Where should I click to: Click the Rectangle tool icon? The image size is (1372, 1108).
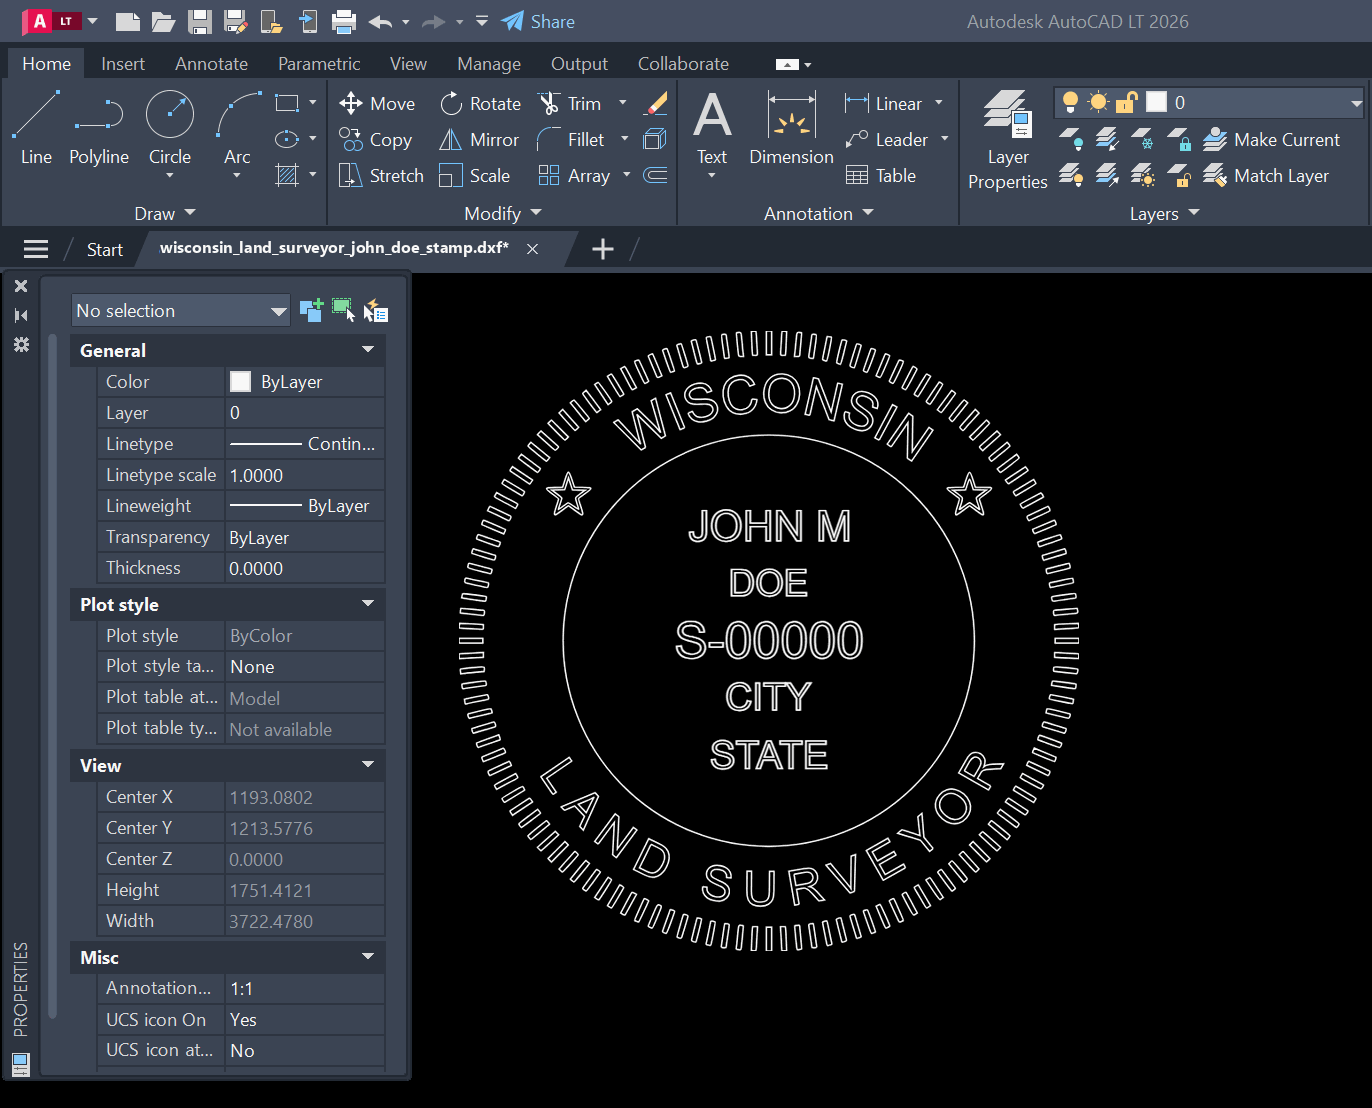click(x=287, y=103)
